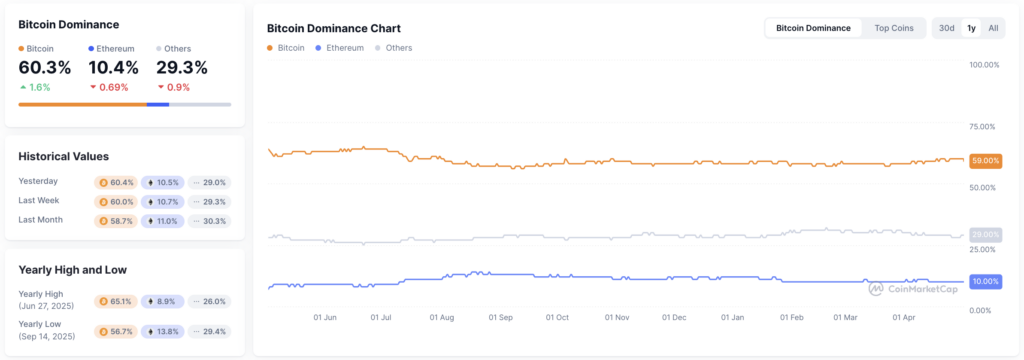Click the 01 Apr x-axis label
This screenshot has height=360, width=1024.
pos(904,318)
